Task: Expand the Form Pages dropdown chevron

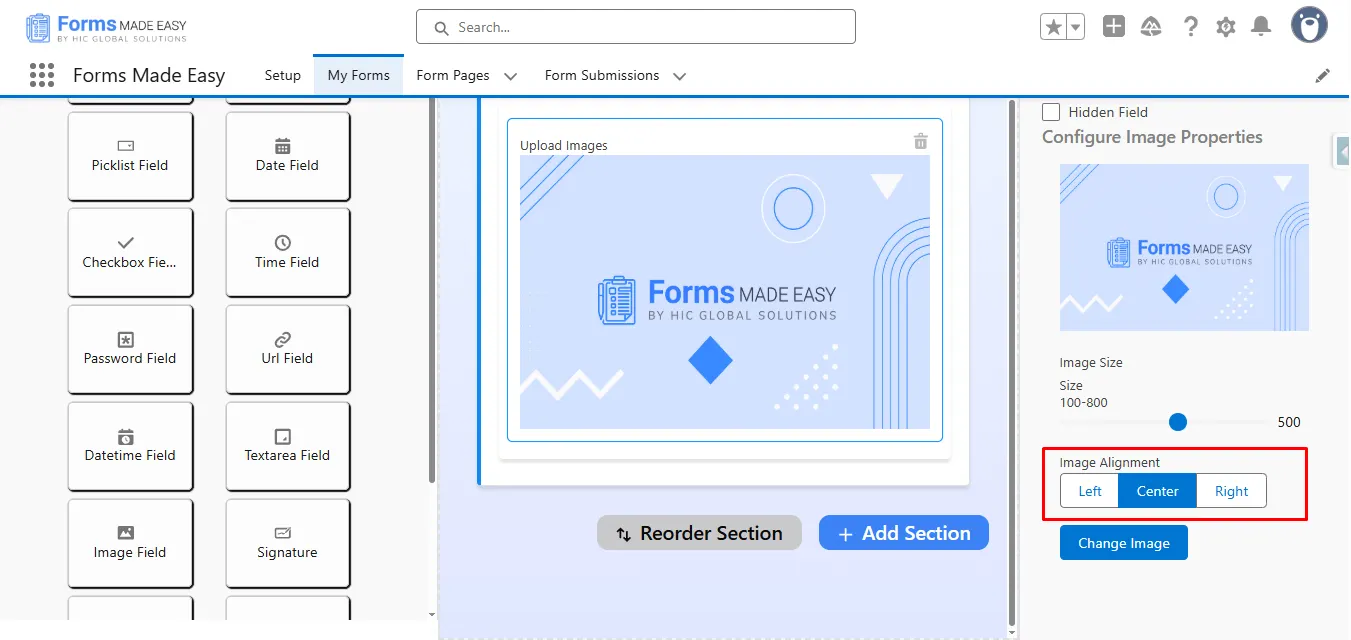Action: click(x=510, y=76)
